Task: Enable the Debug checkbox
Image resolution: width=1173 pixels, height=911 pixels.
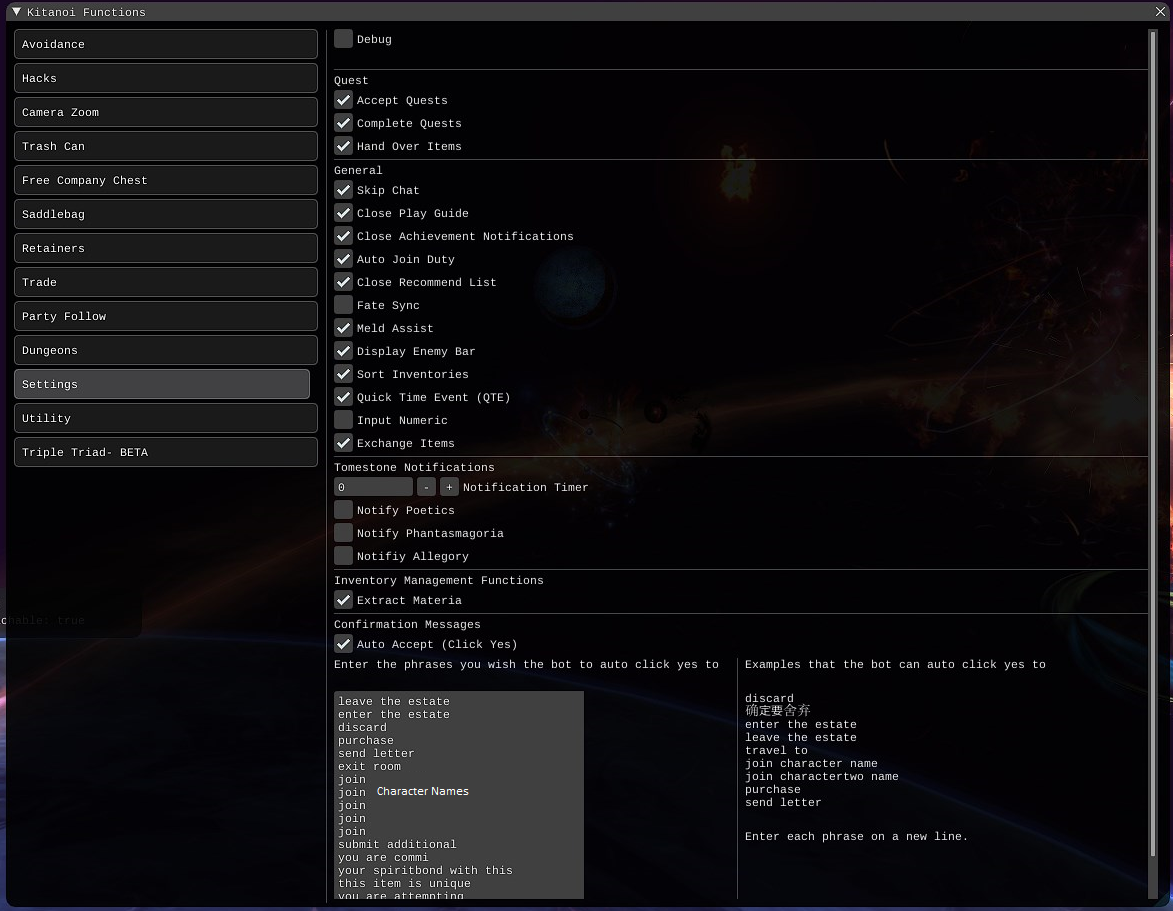Action: pyautogui.click(x=344, y=39)
